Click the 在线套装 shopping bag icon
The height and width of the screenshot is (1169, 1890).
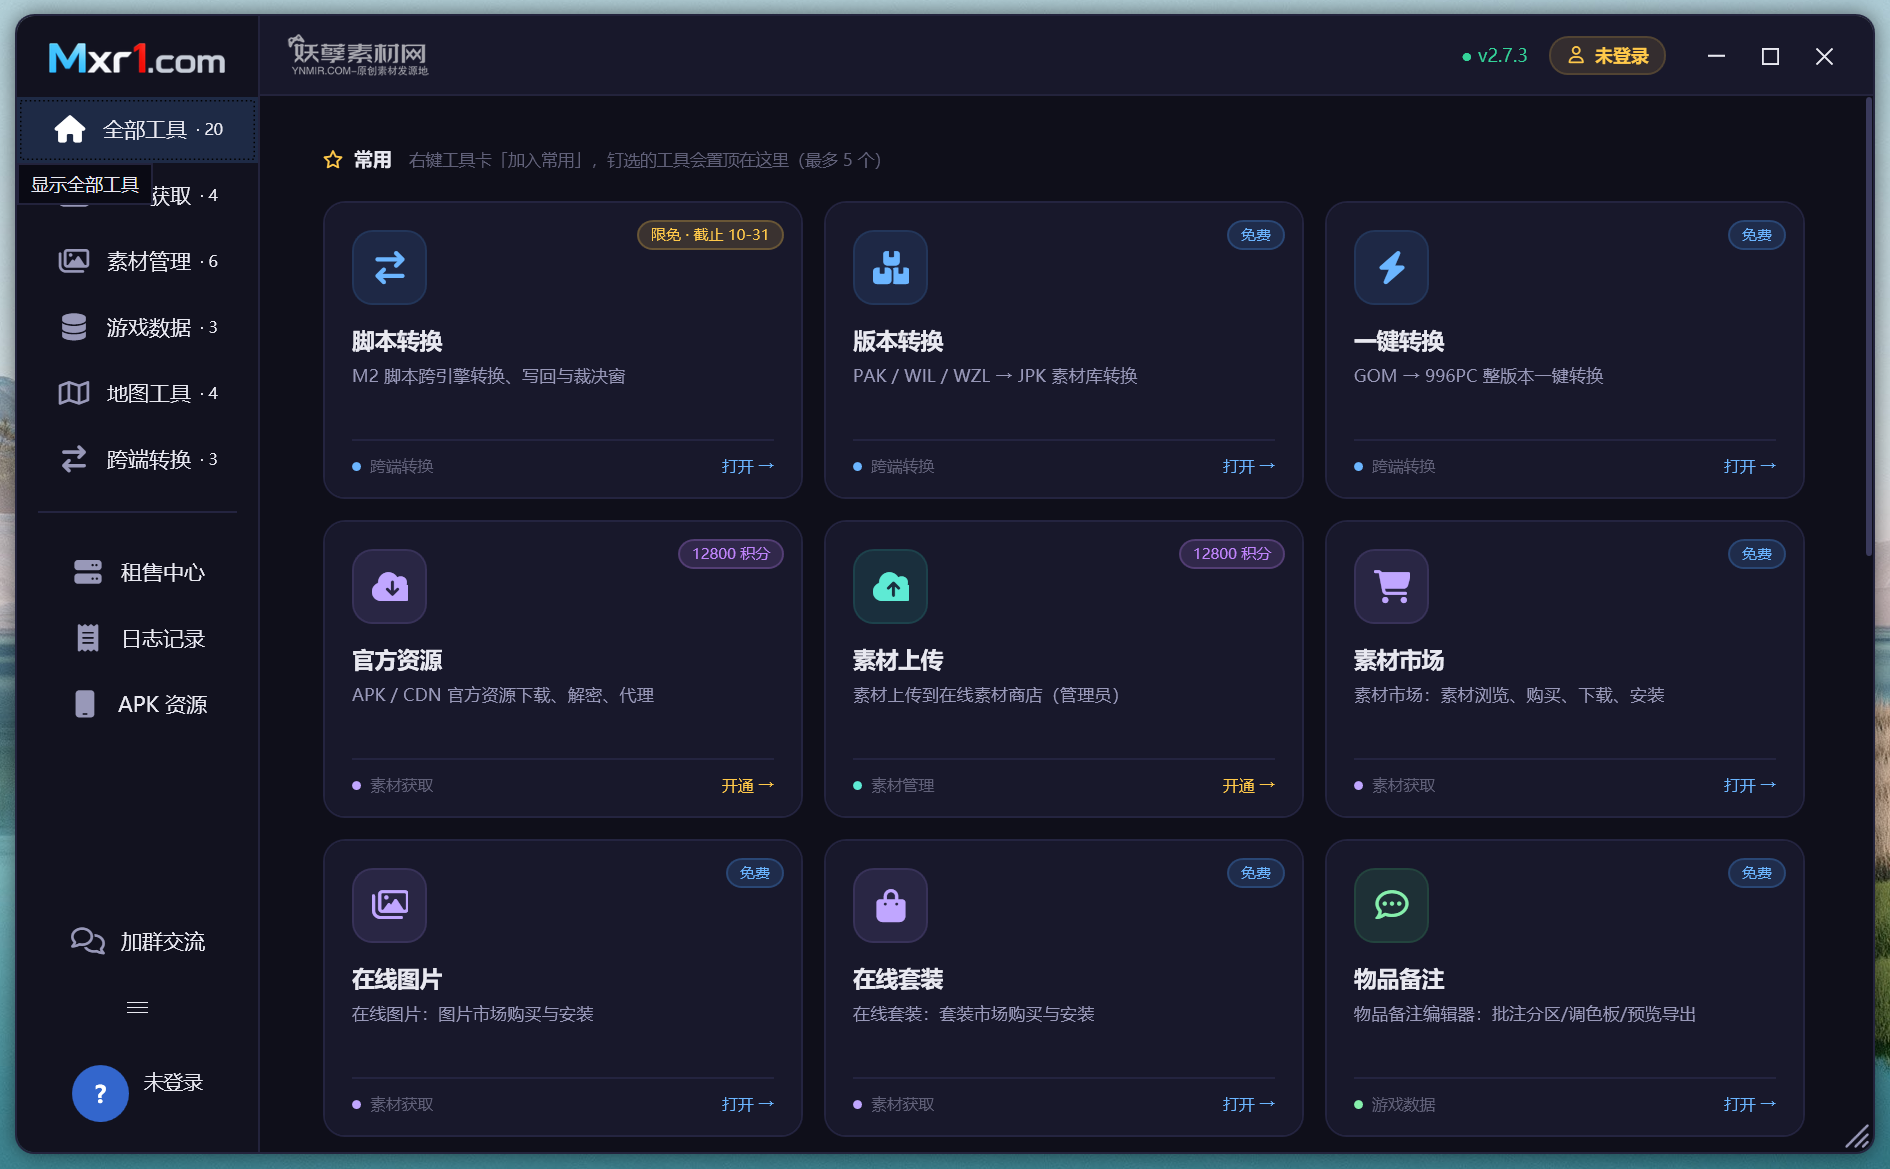coord(890,905)
